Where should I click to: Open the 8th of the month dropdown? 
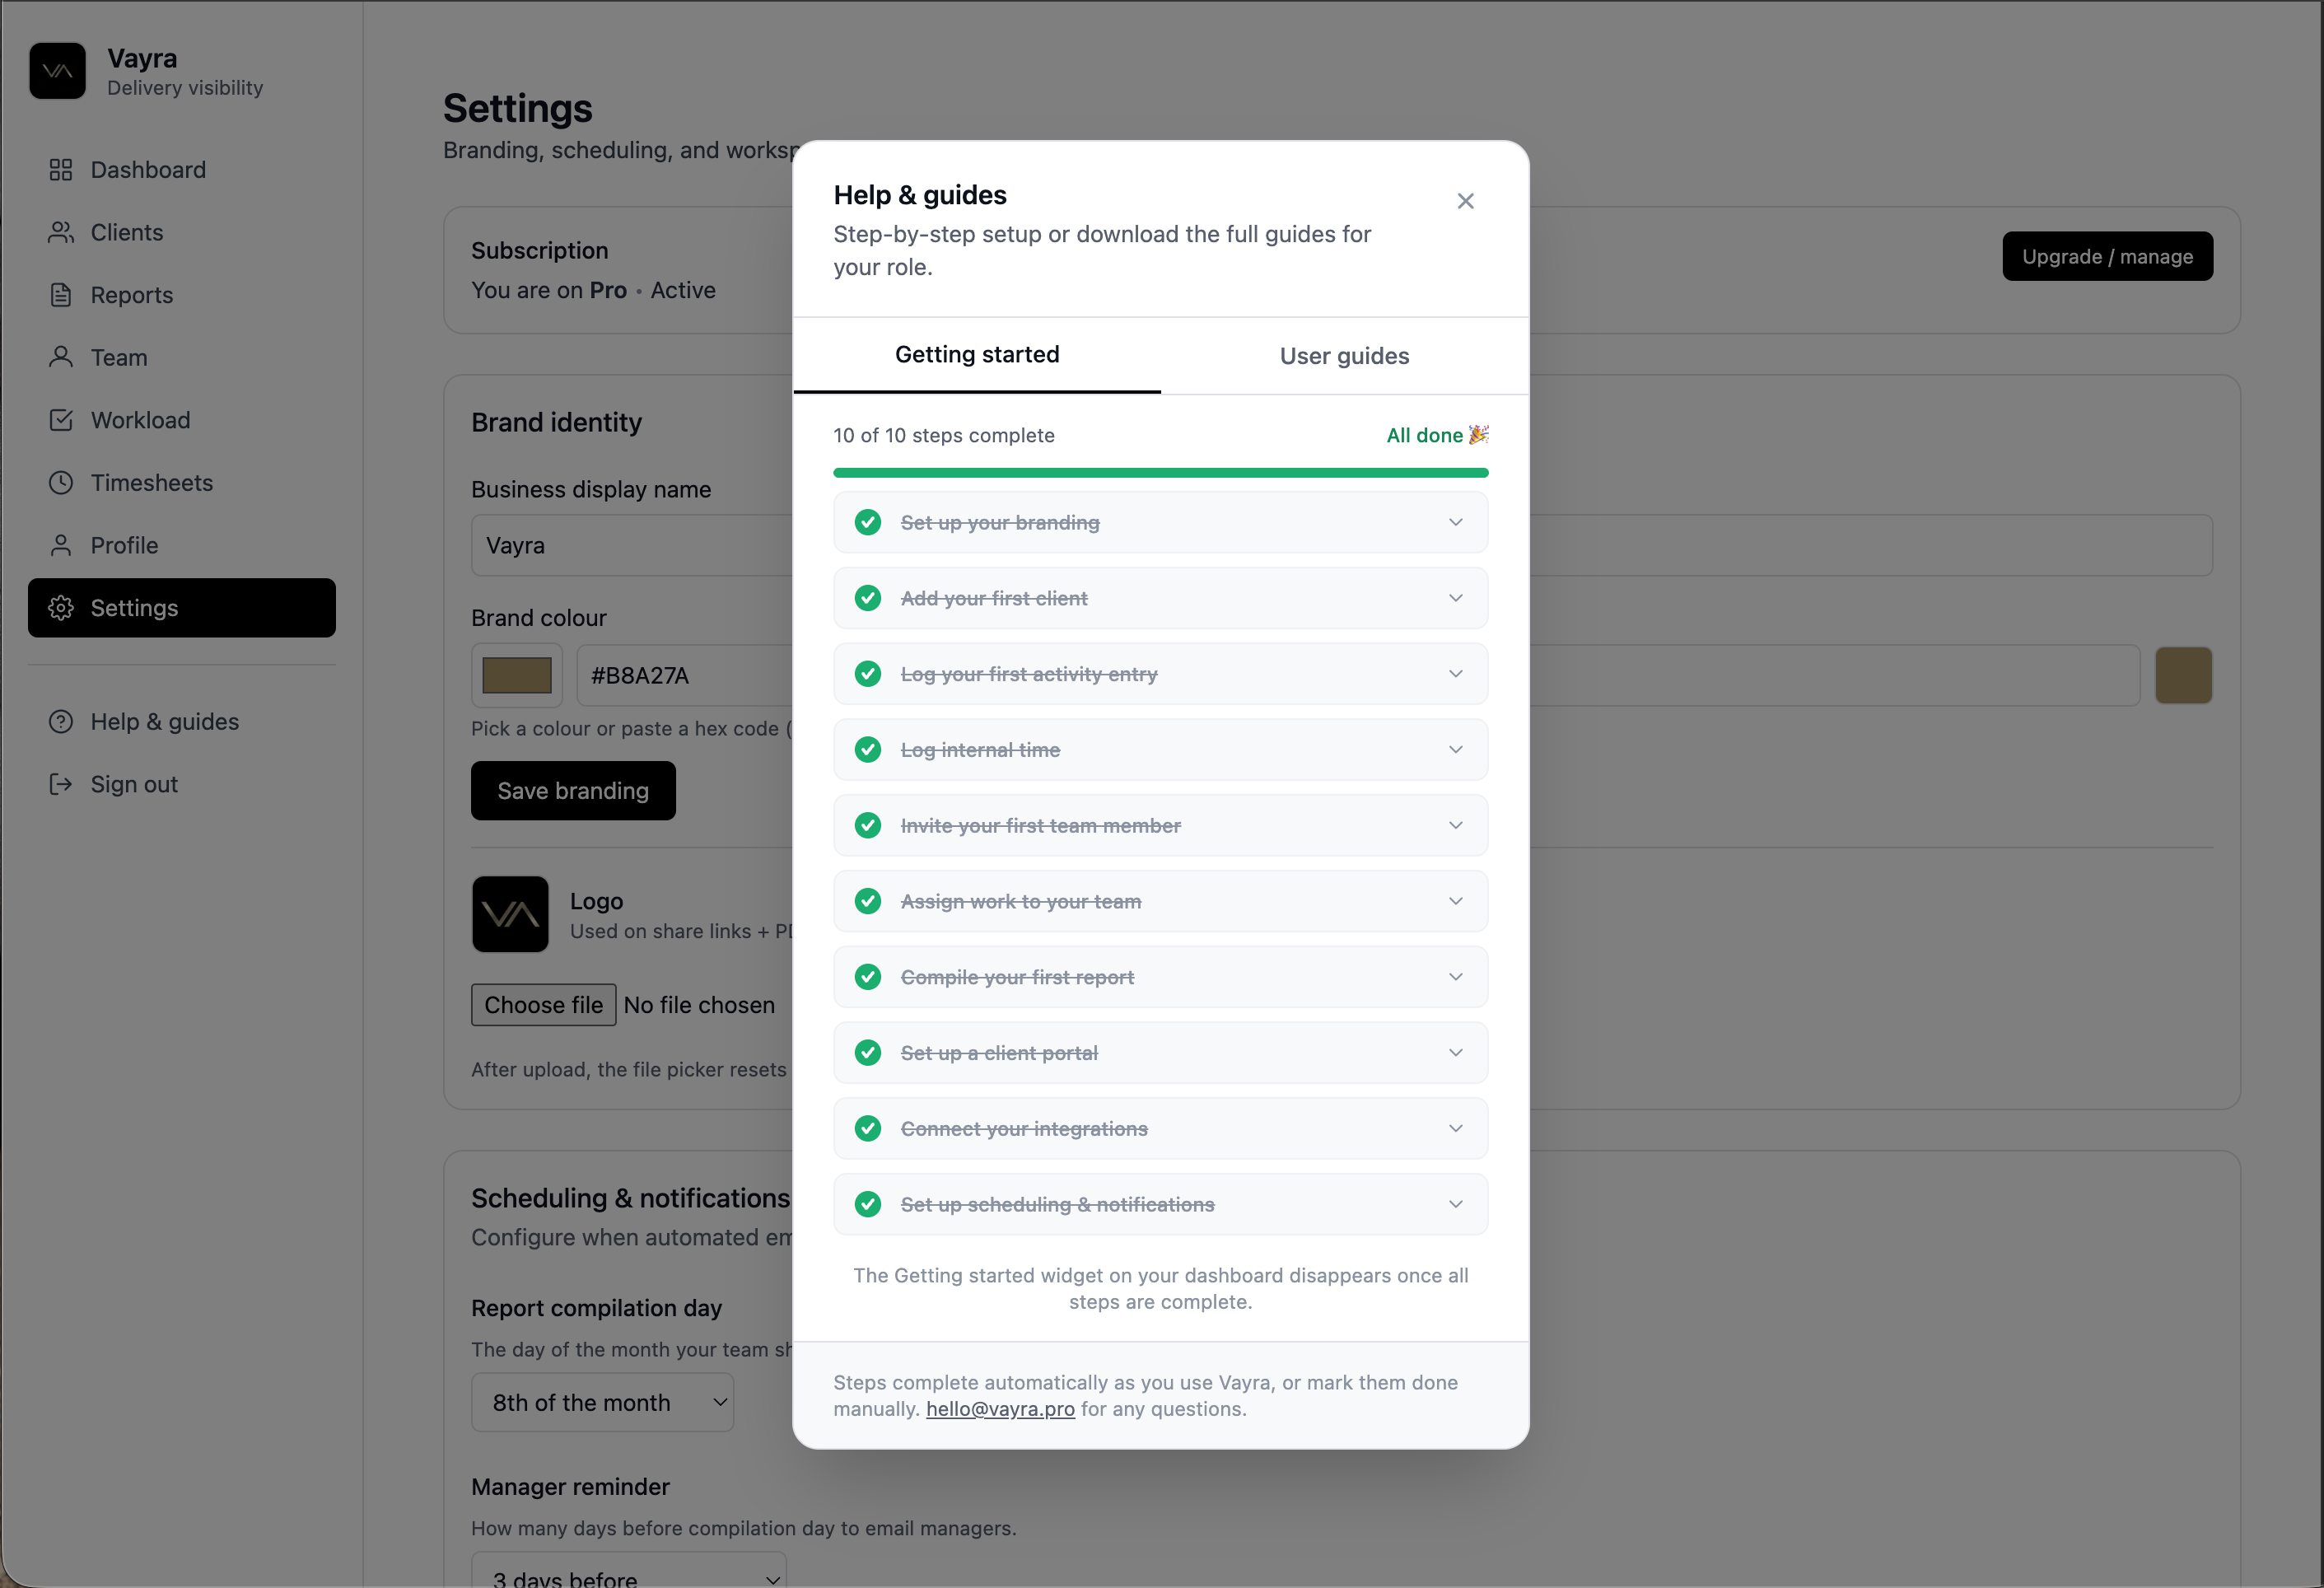(602, 1402)
